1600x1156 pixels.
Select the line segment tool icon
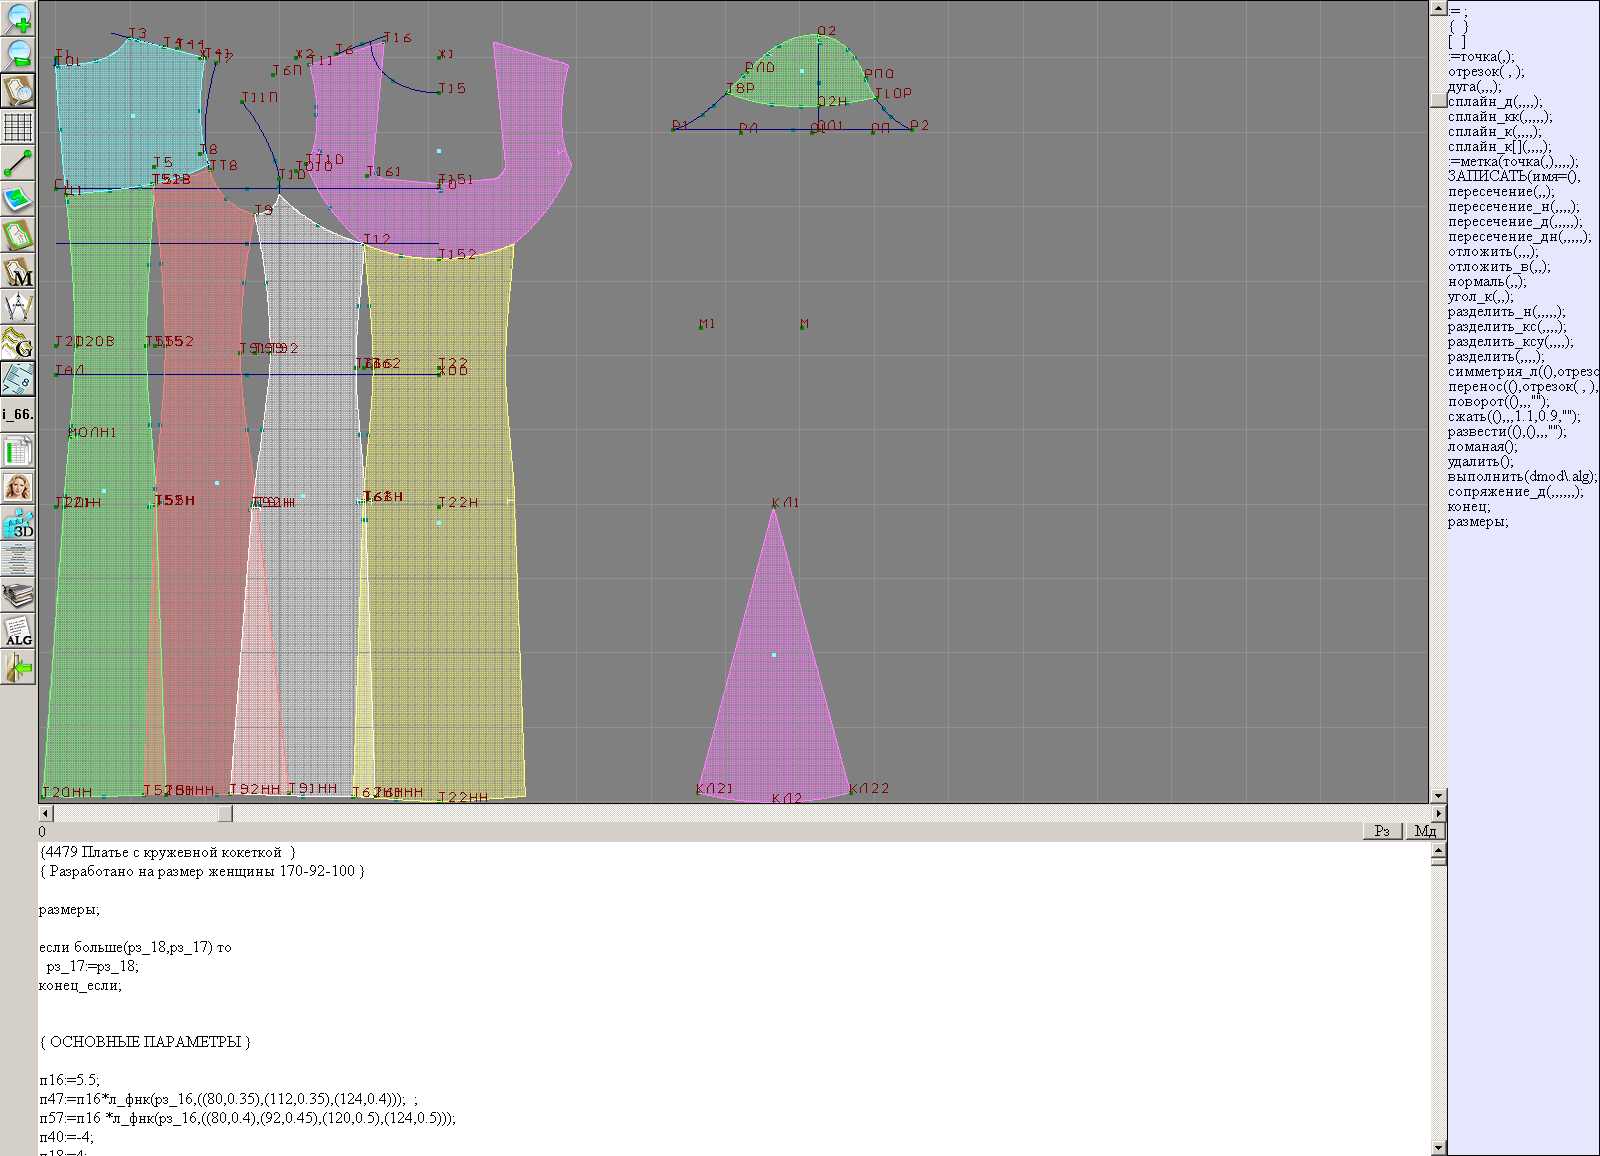pyautogui.click(x=18, y=163)
